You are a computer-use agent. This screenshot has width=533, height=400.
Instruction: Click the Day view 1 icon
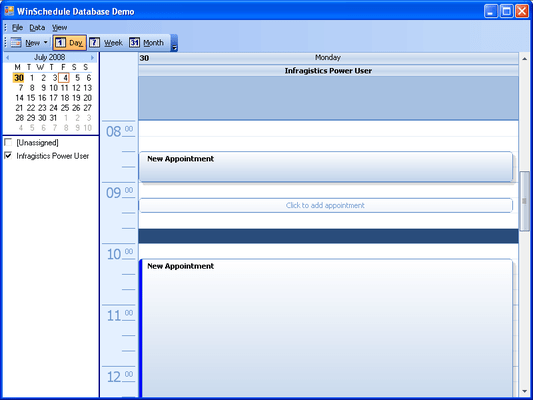tap(60, 42)
